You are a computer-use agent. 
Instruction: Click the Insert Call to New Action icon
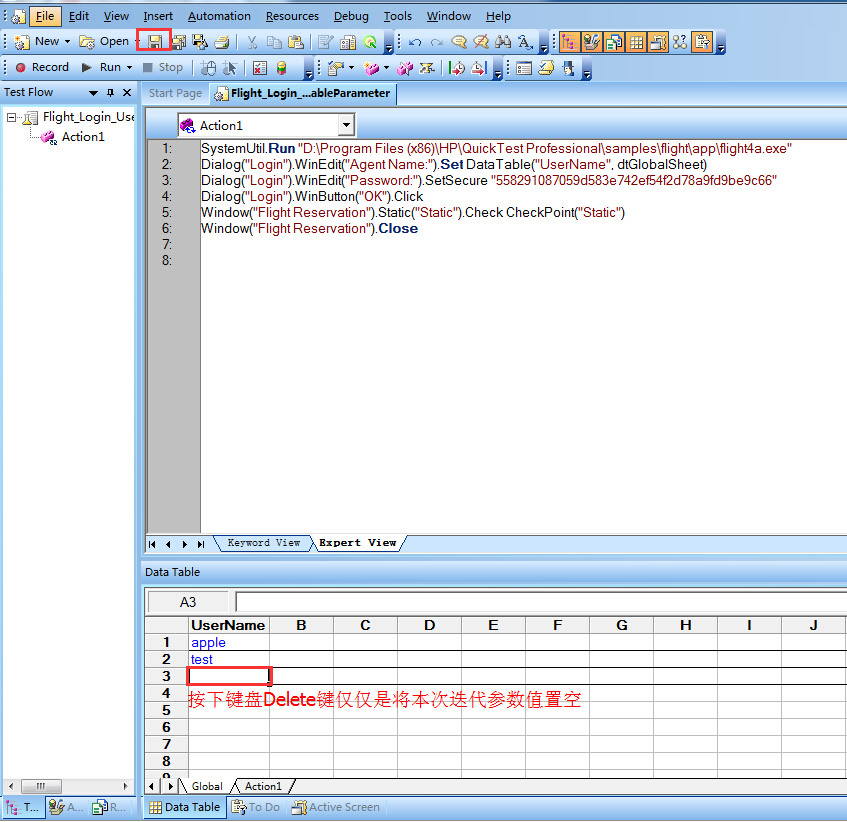point(371,68)
